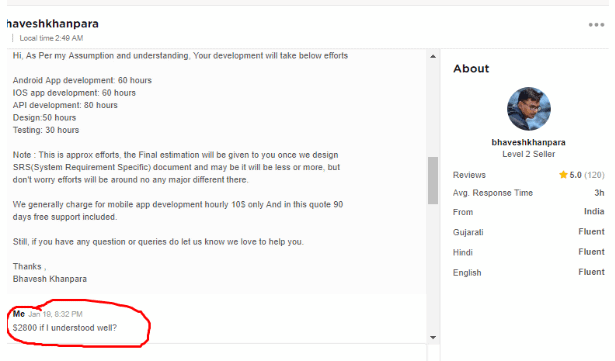Click the 'From' label
The image size is (615, 361).
[x=463, y=212]
